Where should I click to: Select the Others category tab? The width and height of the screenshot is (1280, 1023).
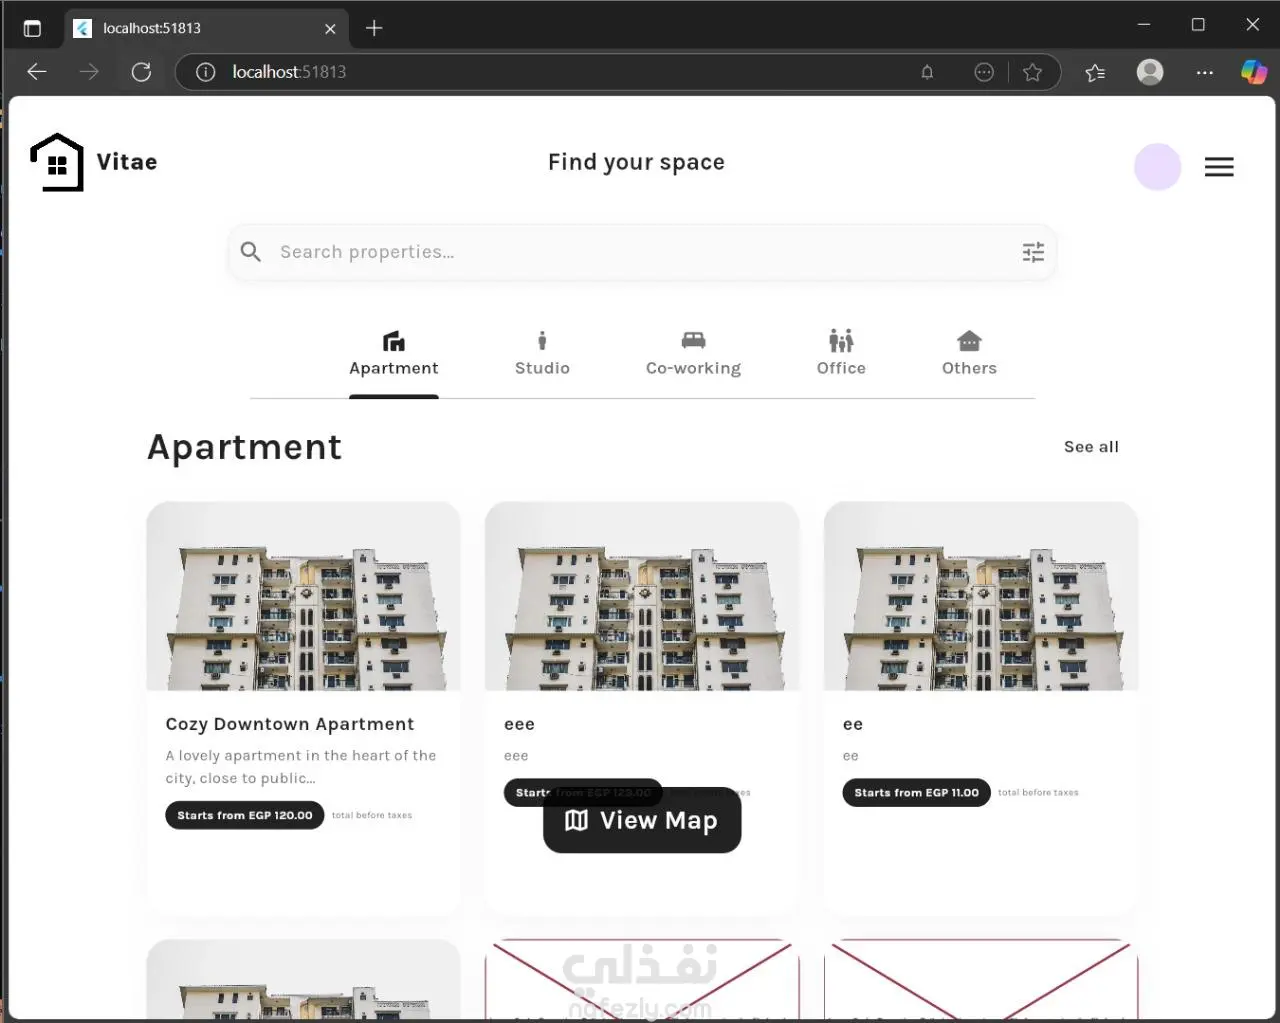coord(969,354)
